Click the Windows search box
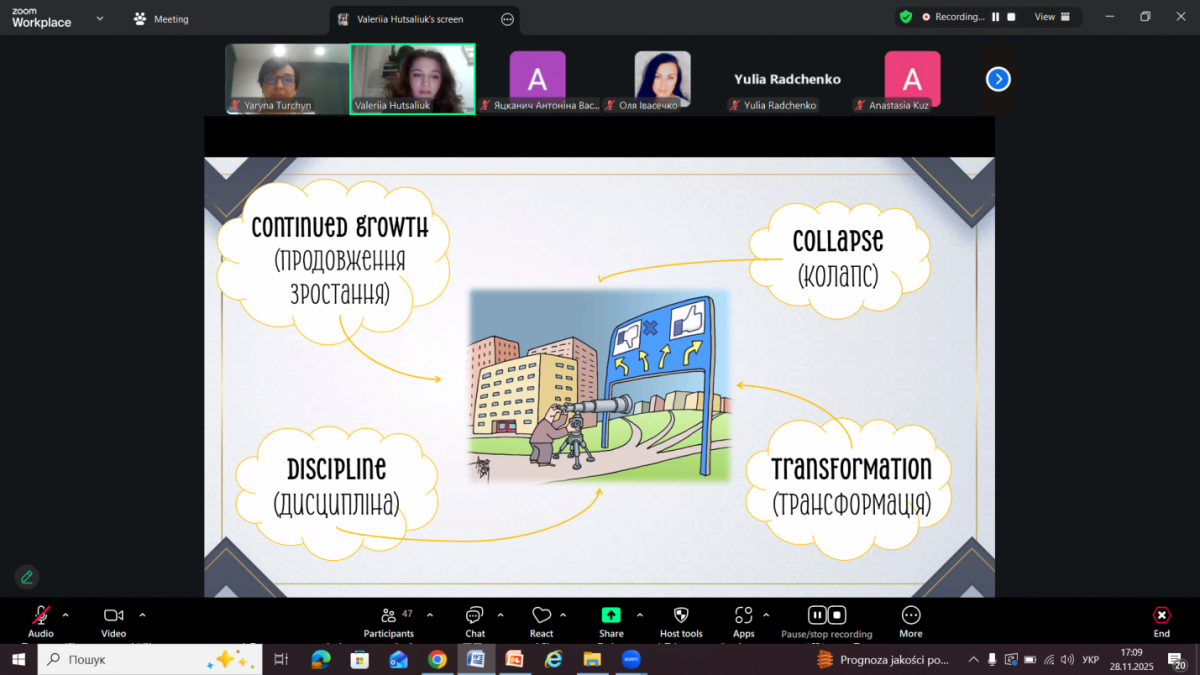Screen dimensions: 1200x675 pos(150,659)
